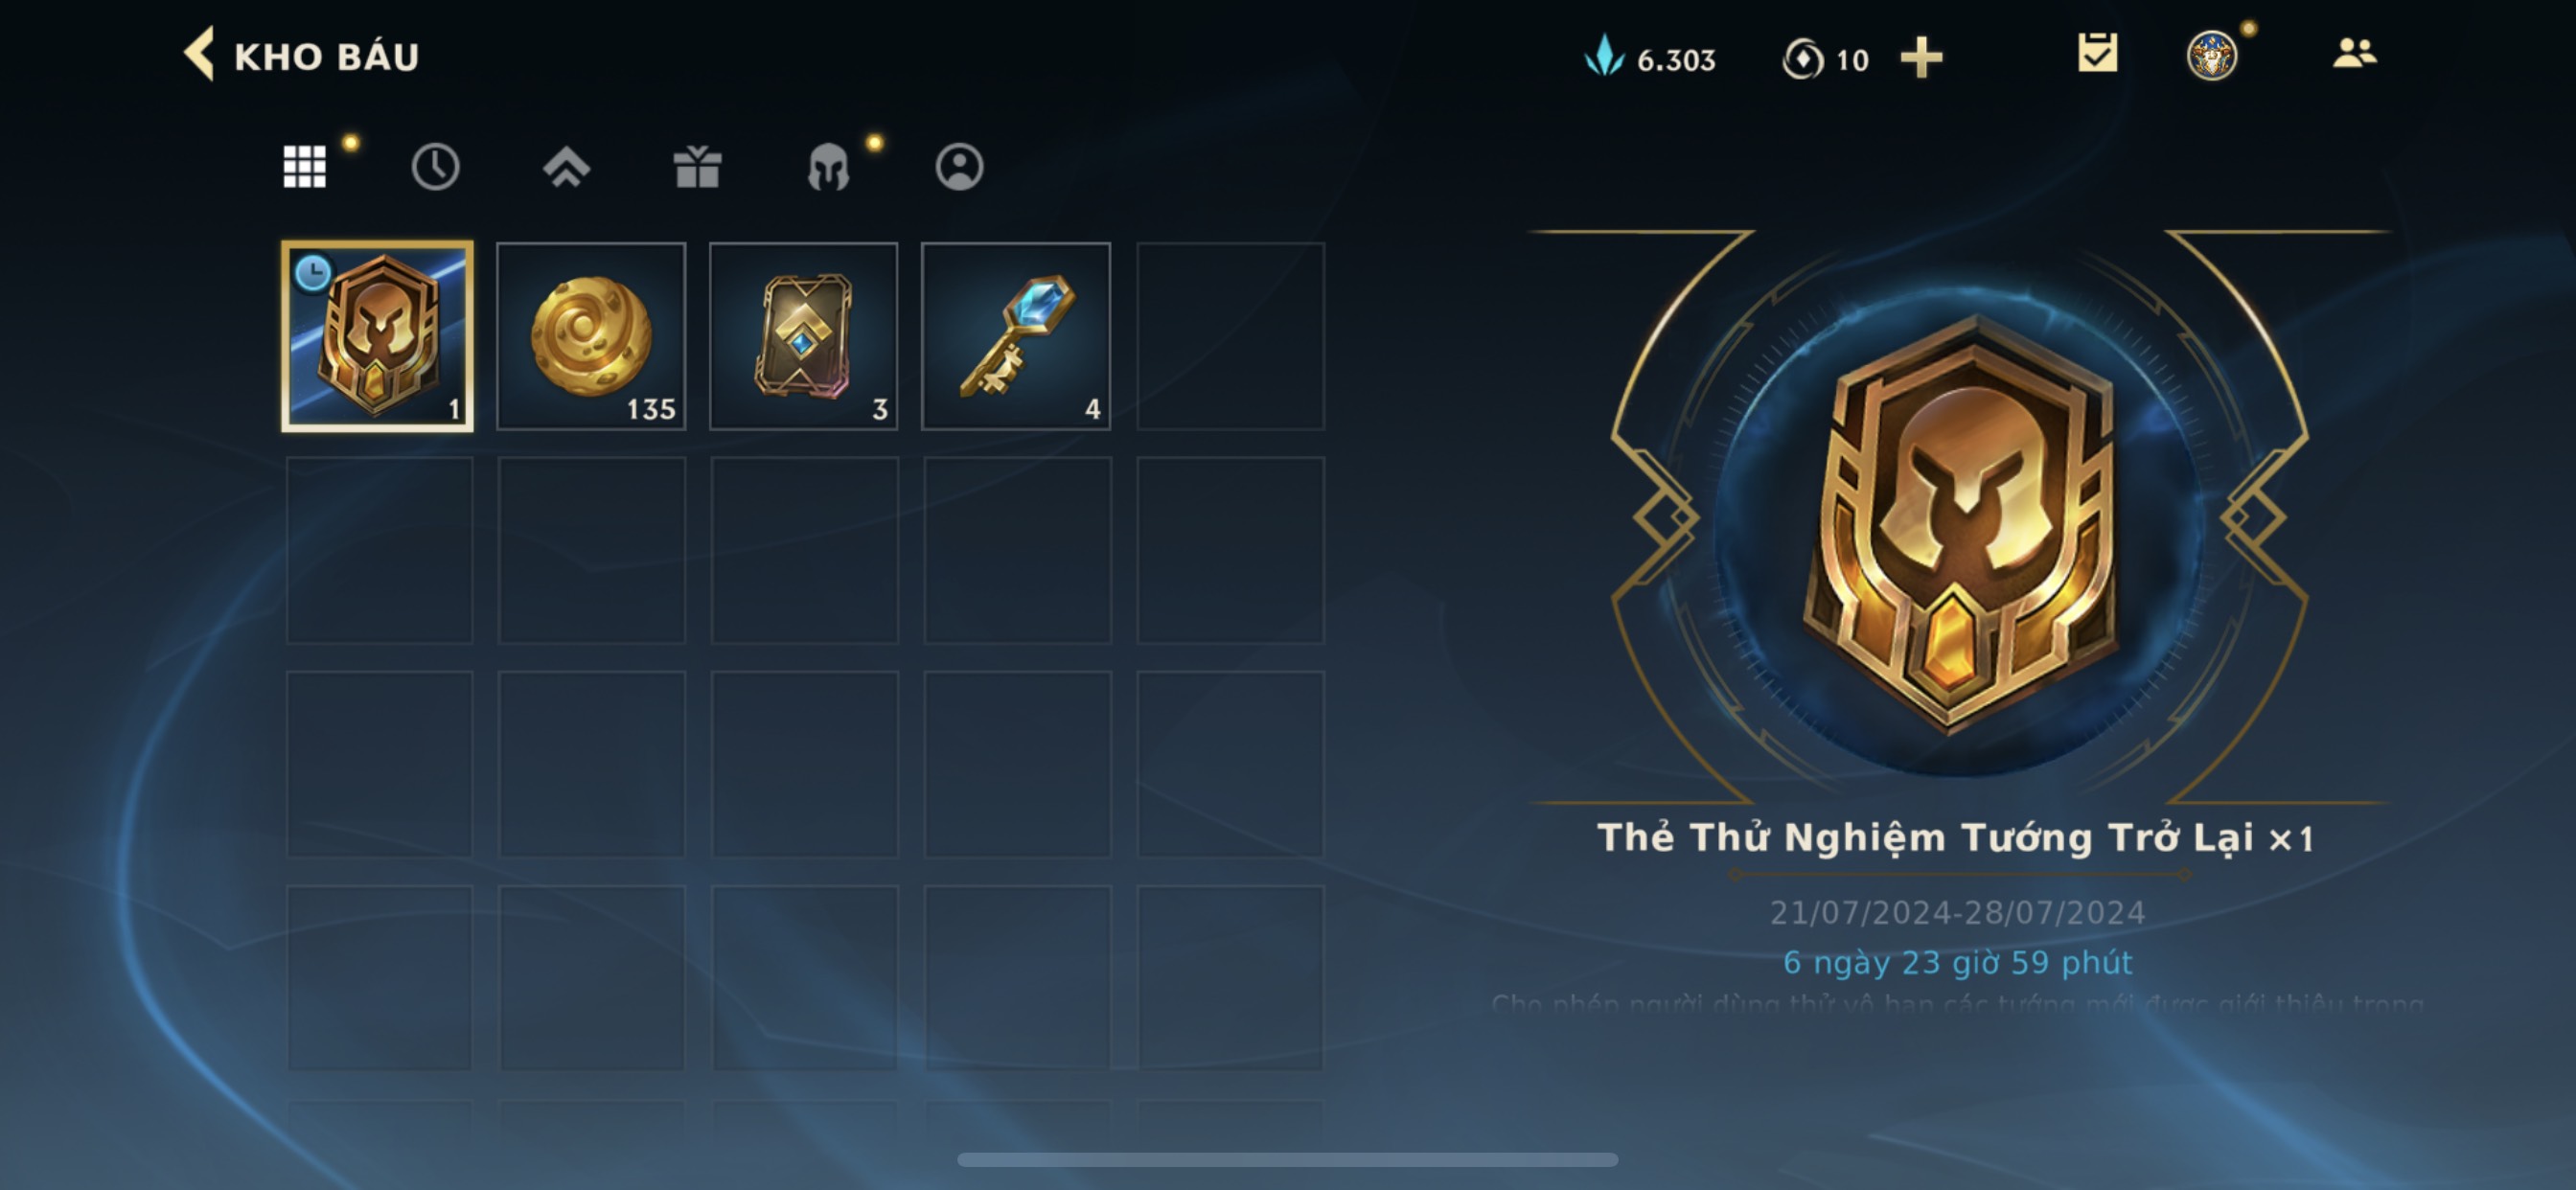Open the gift box filter tab
Viewport: 2576px width, 1190px height.
(x=697, y=166)
